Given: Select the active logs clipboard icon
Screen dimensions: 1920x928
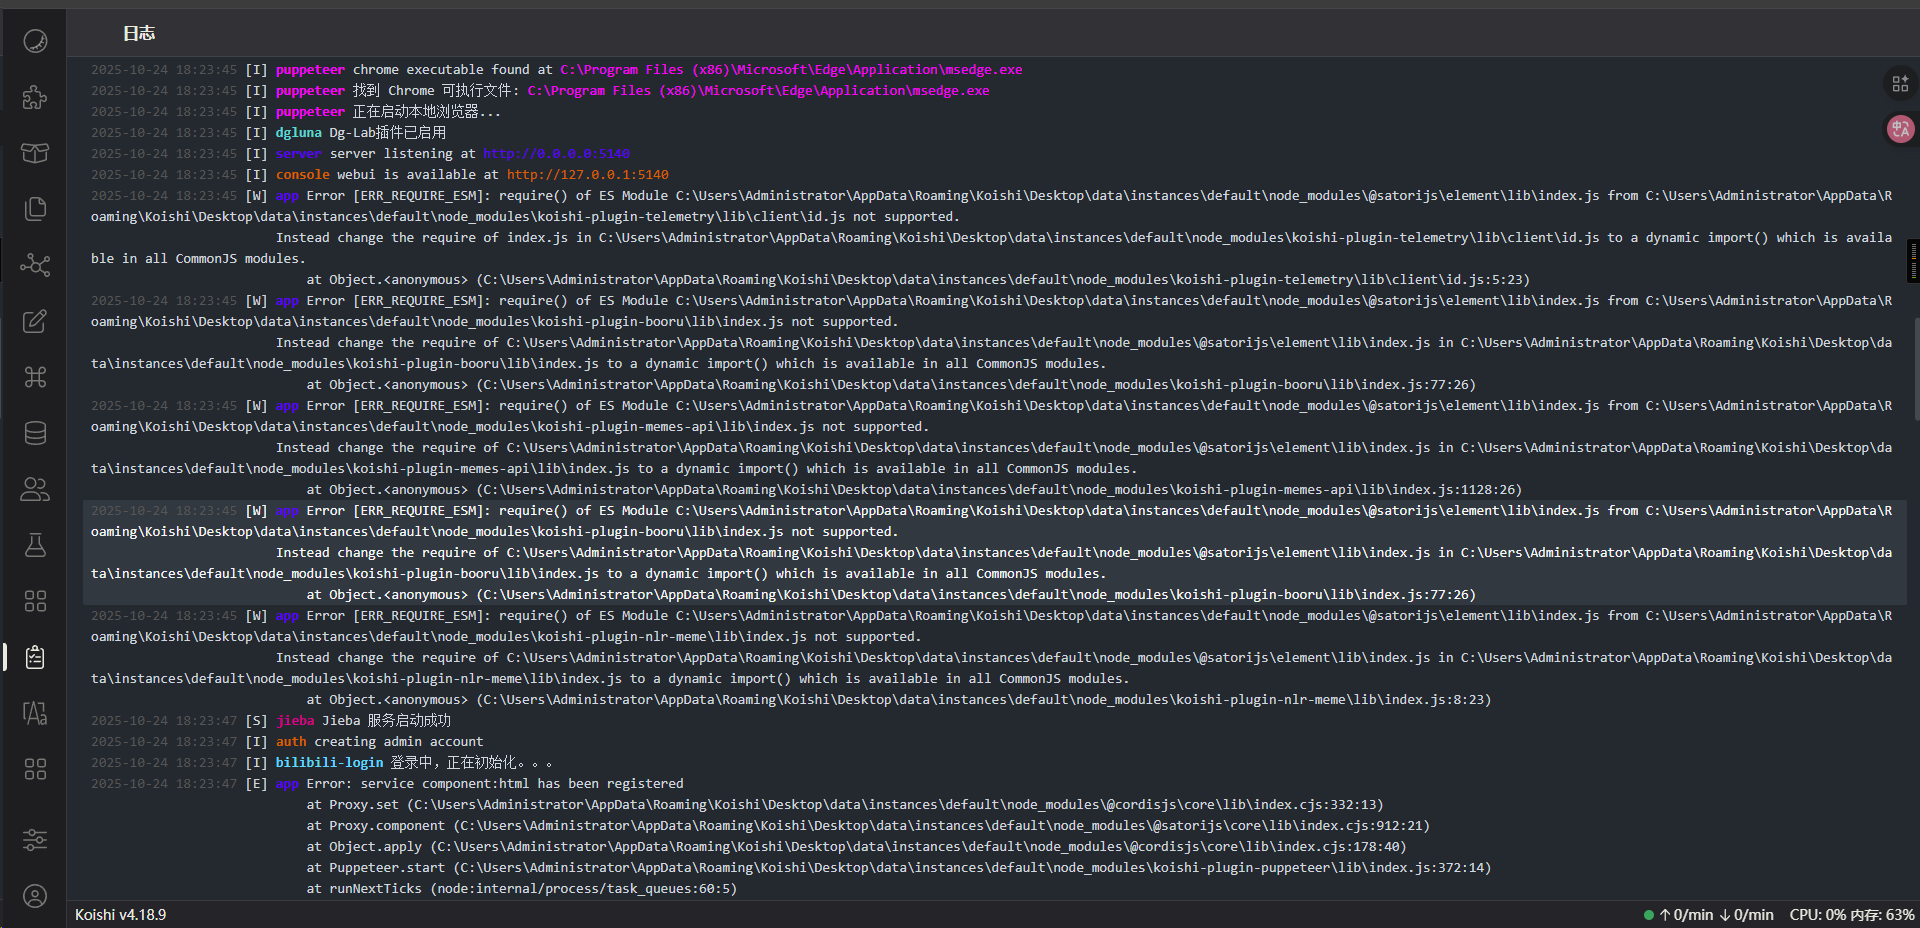Looking at the screenshot, I should (35, 657).
